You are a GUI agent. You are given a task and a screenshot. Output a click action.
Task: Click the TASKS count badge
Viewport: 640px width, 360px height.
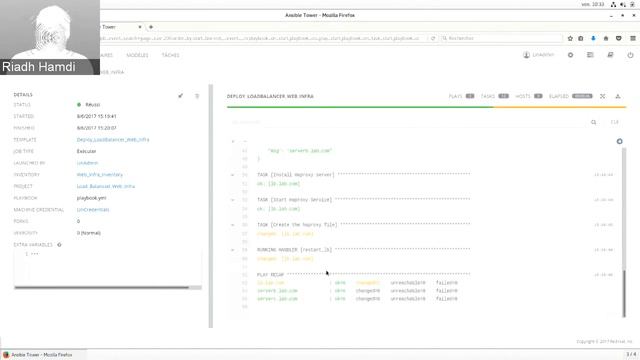tap(503, 96)
